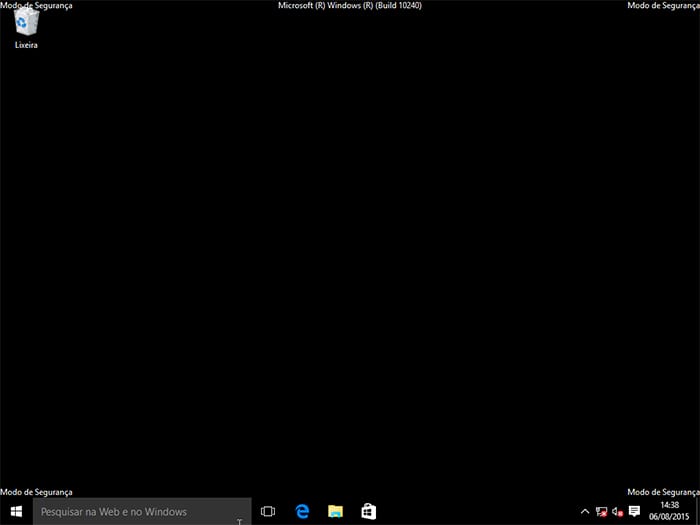Open Task View from the taskbar
Viewport: 700px width, 525px height.
(268, 512)
